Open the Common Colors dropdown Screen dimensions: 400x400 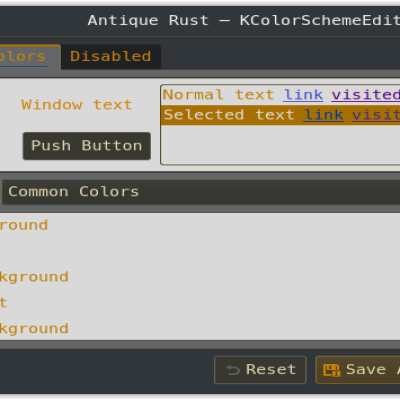201,192
